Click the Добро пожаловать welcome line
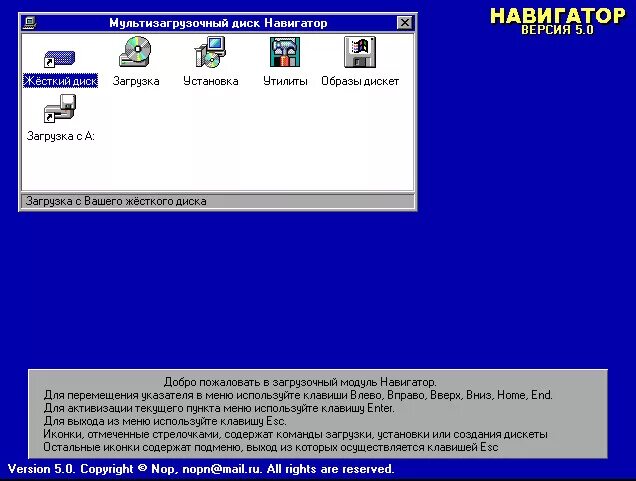 (x=300, y=382)
